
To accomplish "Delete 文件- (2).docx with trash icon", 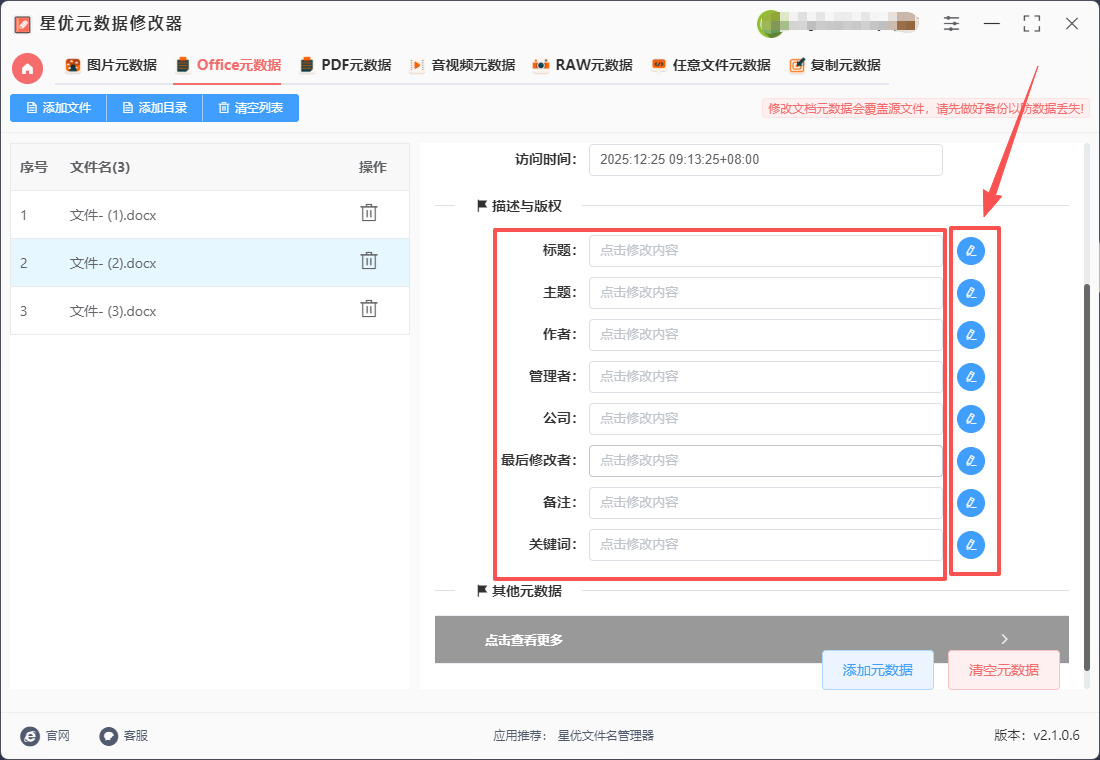I will [x=369, y=261].
